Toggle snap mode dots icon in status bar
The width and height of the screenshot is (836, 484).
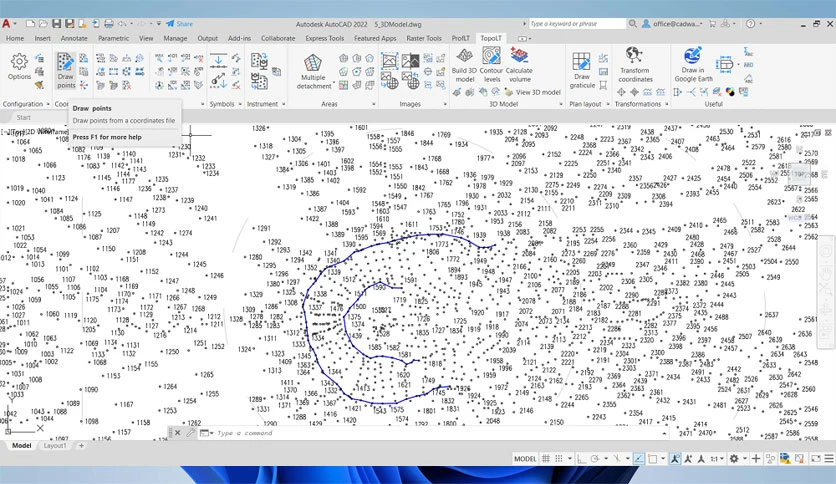[559, 458]
